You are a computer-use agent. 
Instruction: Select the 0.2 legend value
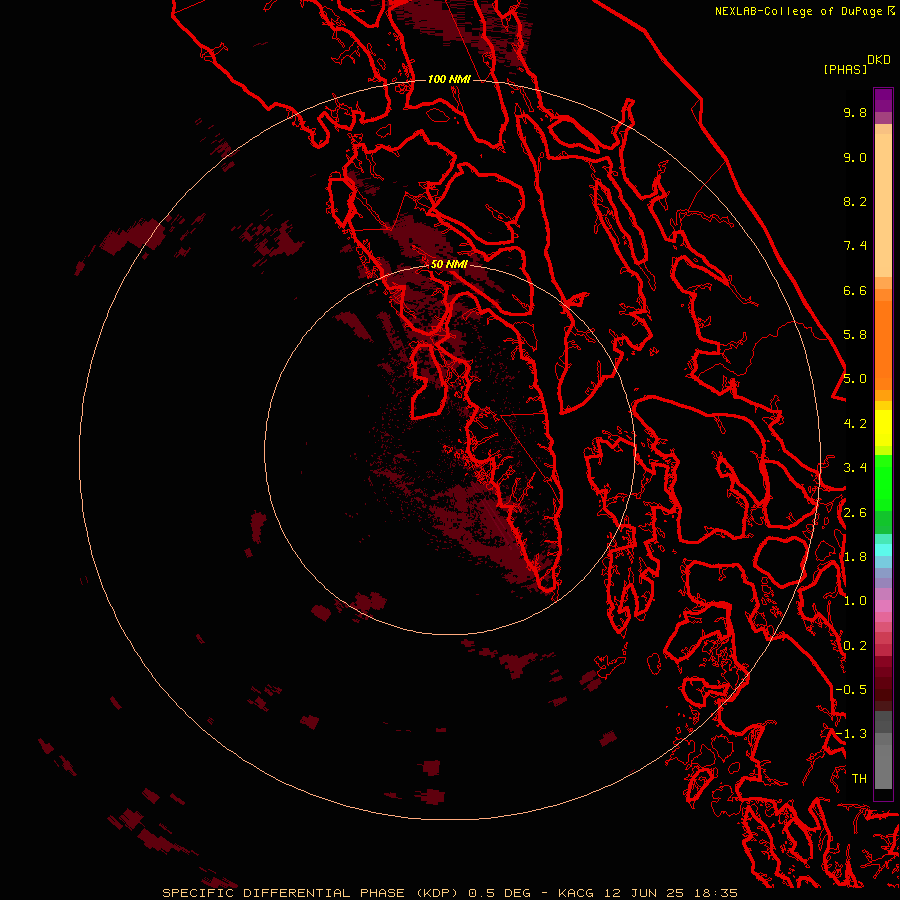click(855, 646)
